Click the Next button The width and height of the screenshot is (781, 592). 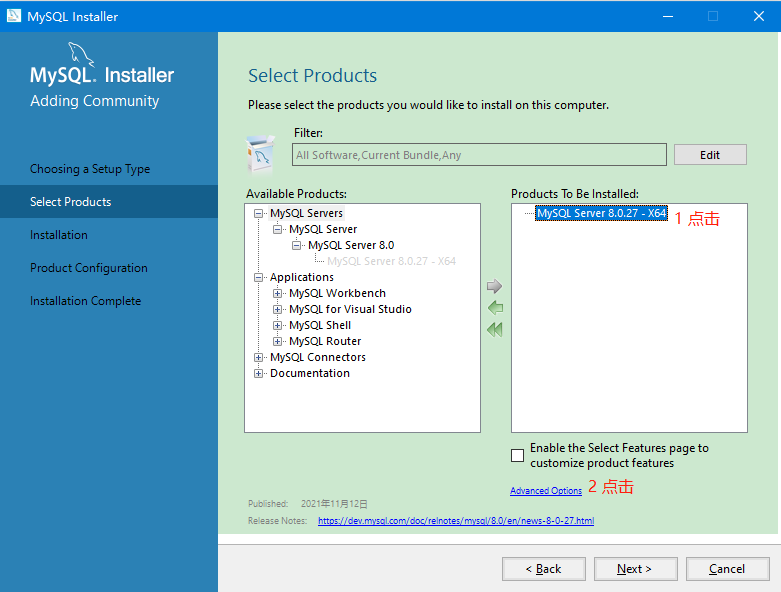pos(635,569)
